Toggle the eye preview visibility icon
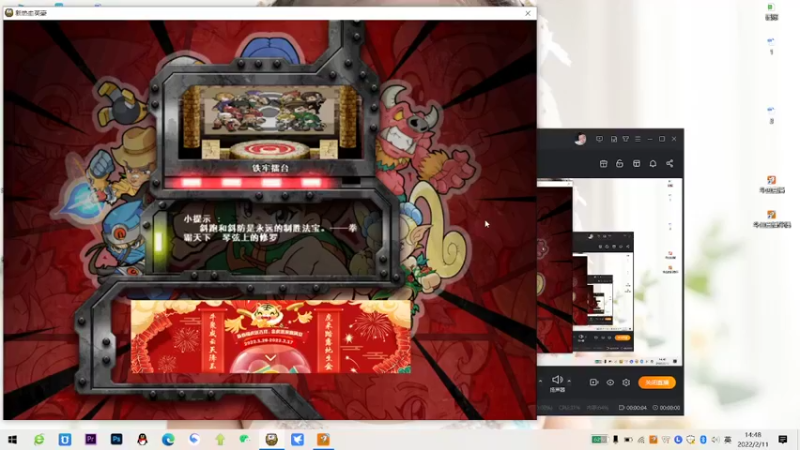Screen dimensions: 800x450 coord(610,382)
